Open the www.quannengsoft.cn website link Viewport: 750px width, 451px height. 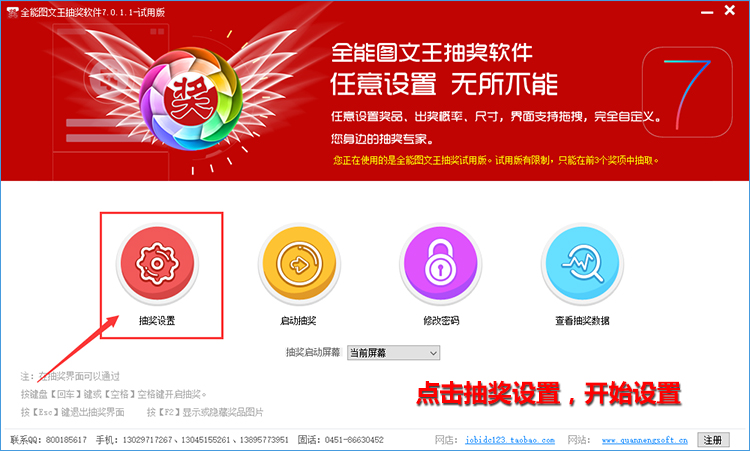644,440
